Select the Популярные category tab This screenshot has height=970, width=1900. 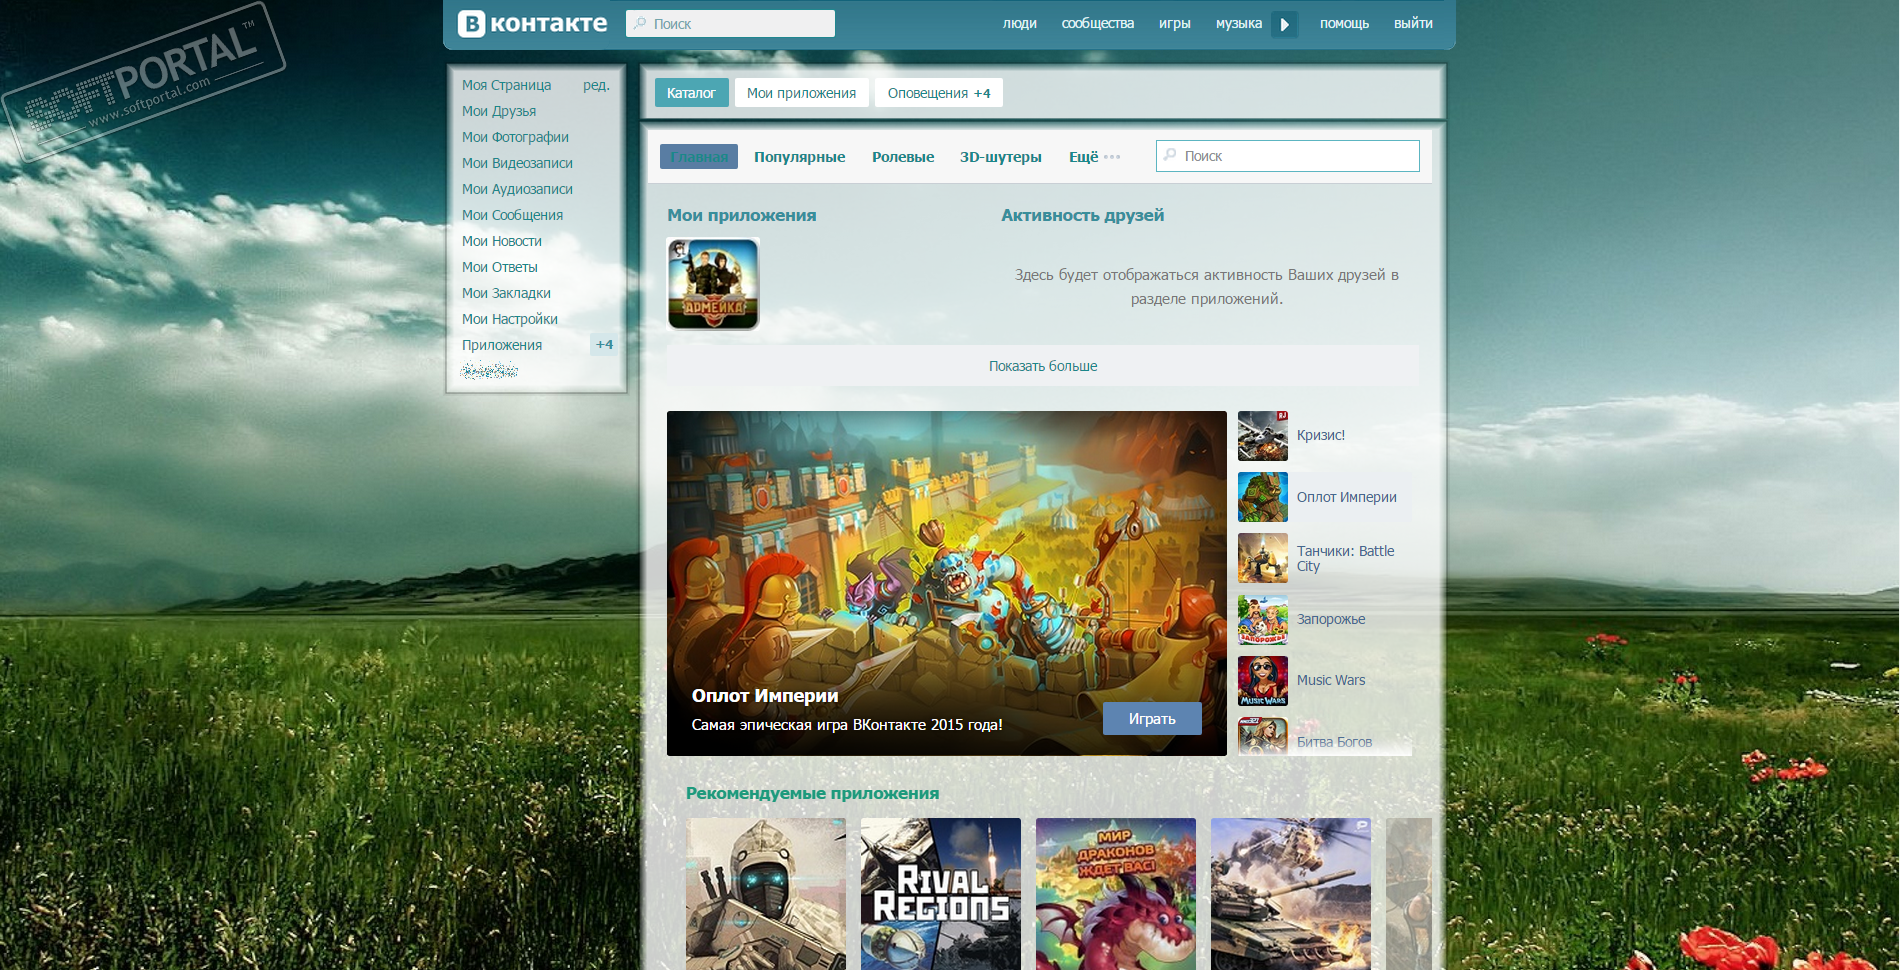tap(799, 157)
